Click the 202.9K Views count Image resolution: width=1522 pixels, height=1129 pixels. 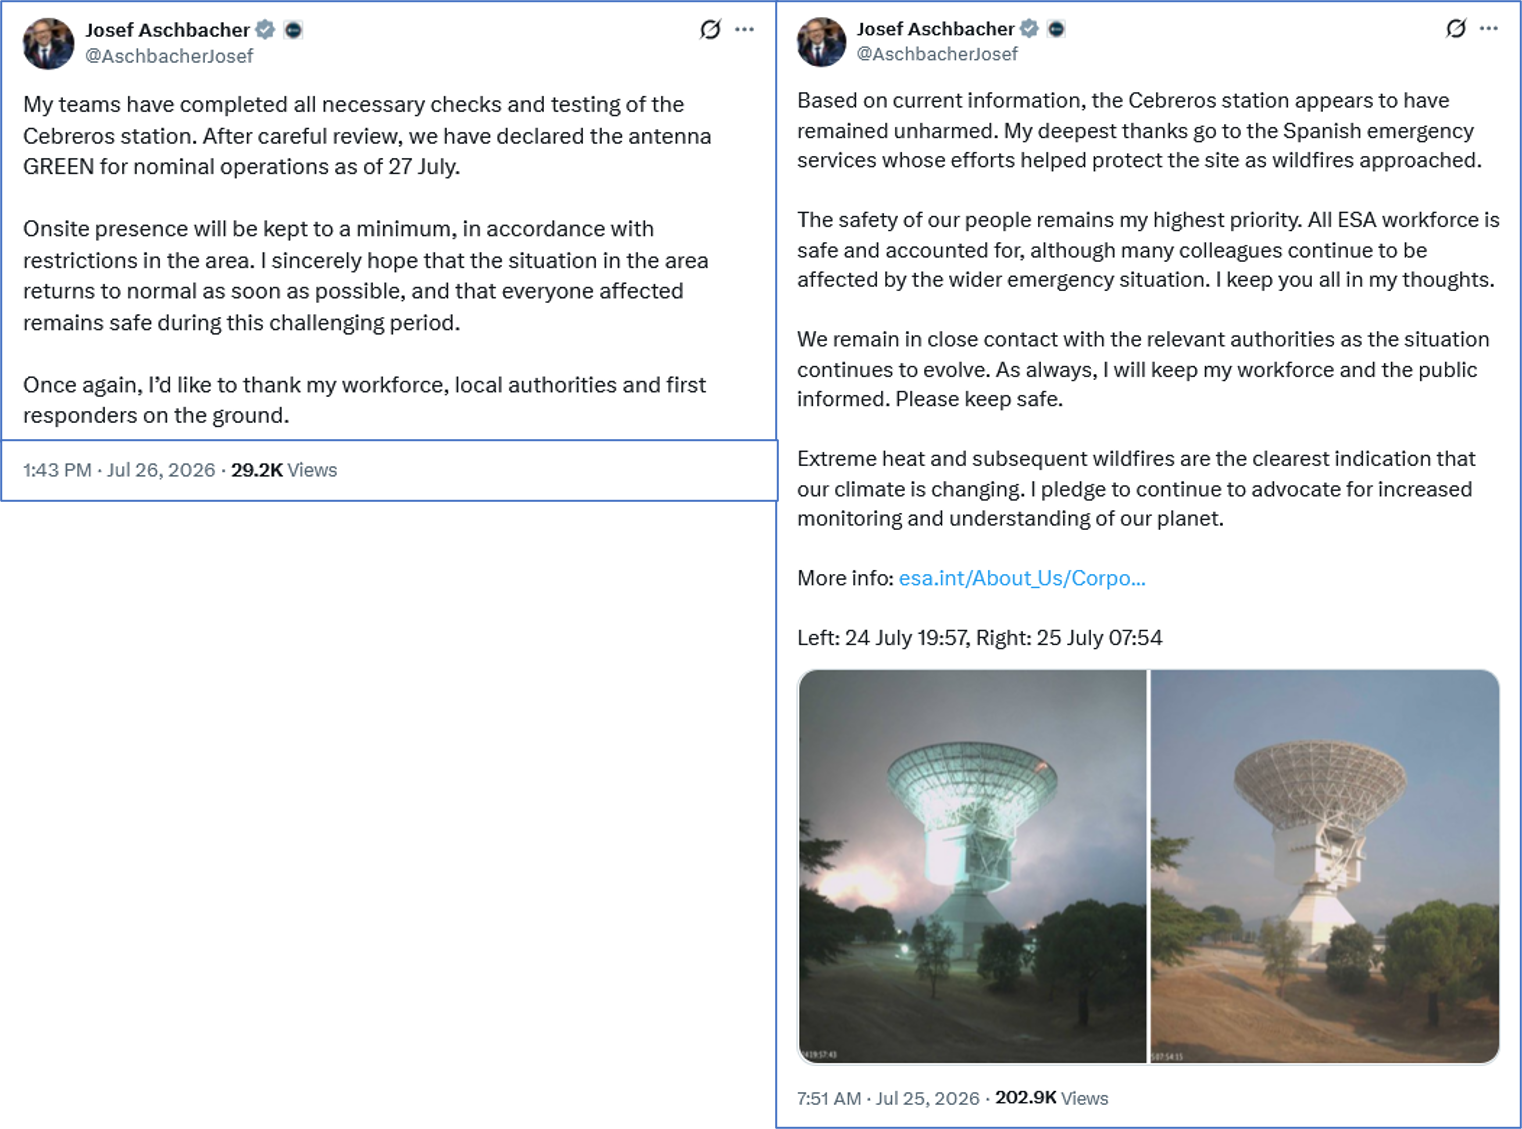[1051, 1098]
